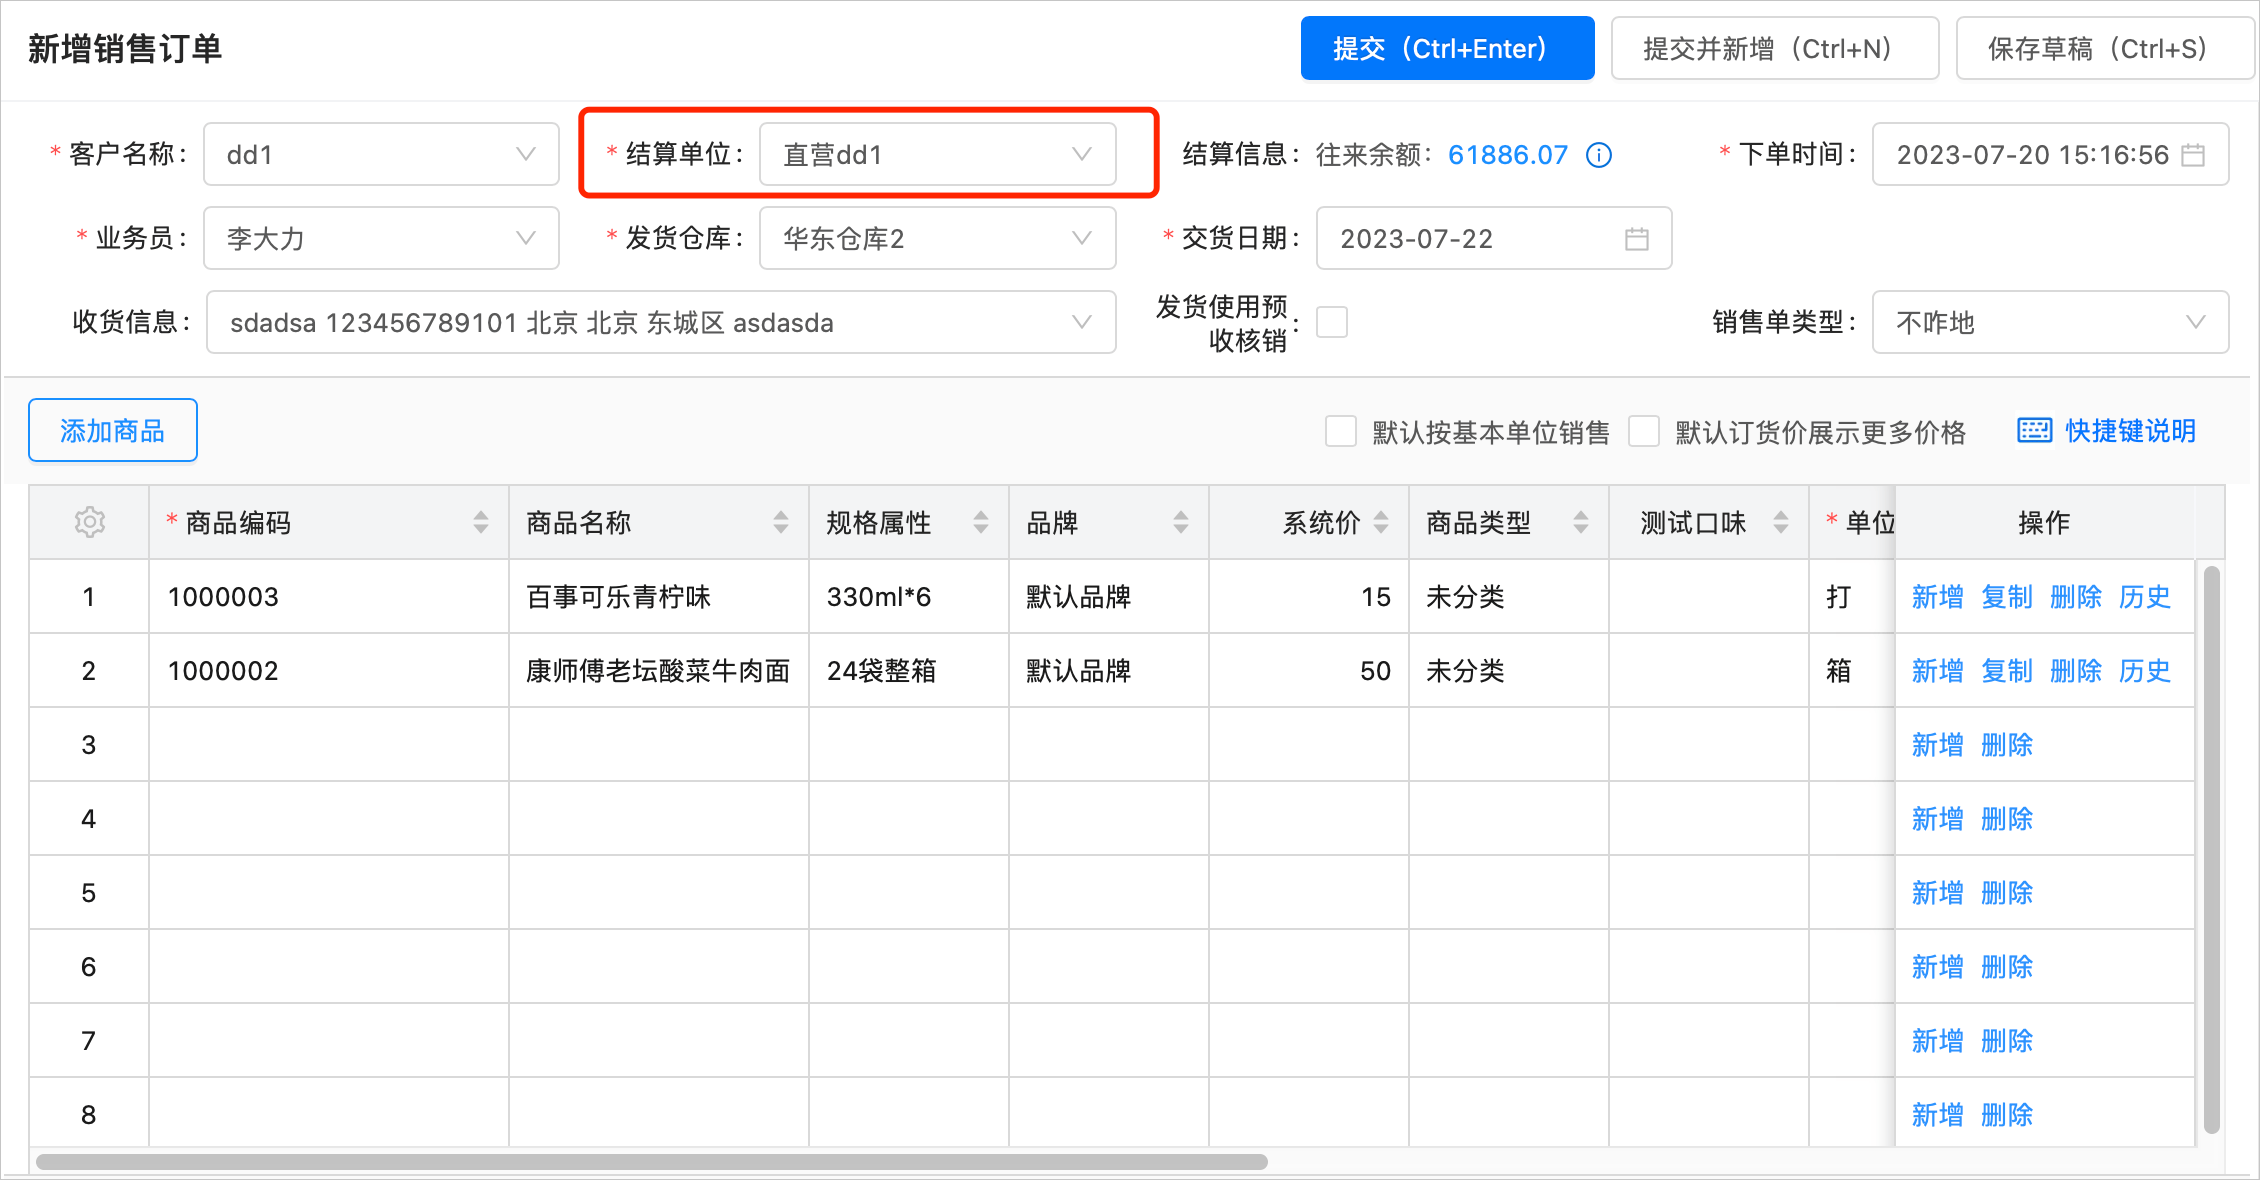Image resolution: width=2260 pixels, height=1180 pixels.
Task: Enable 默认按基本单位销售 checkbox
Action: [1340, 431]
